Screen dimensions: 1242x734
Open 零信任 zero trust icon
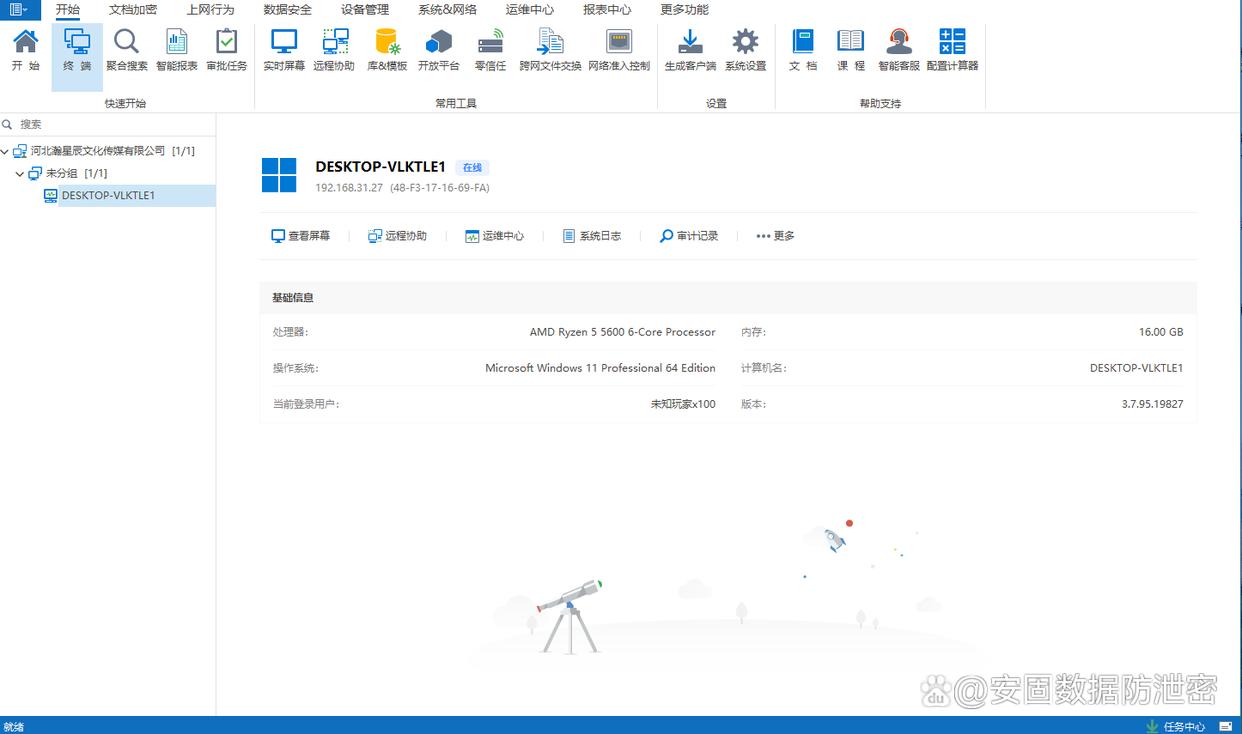click(490, 50)
